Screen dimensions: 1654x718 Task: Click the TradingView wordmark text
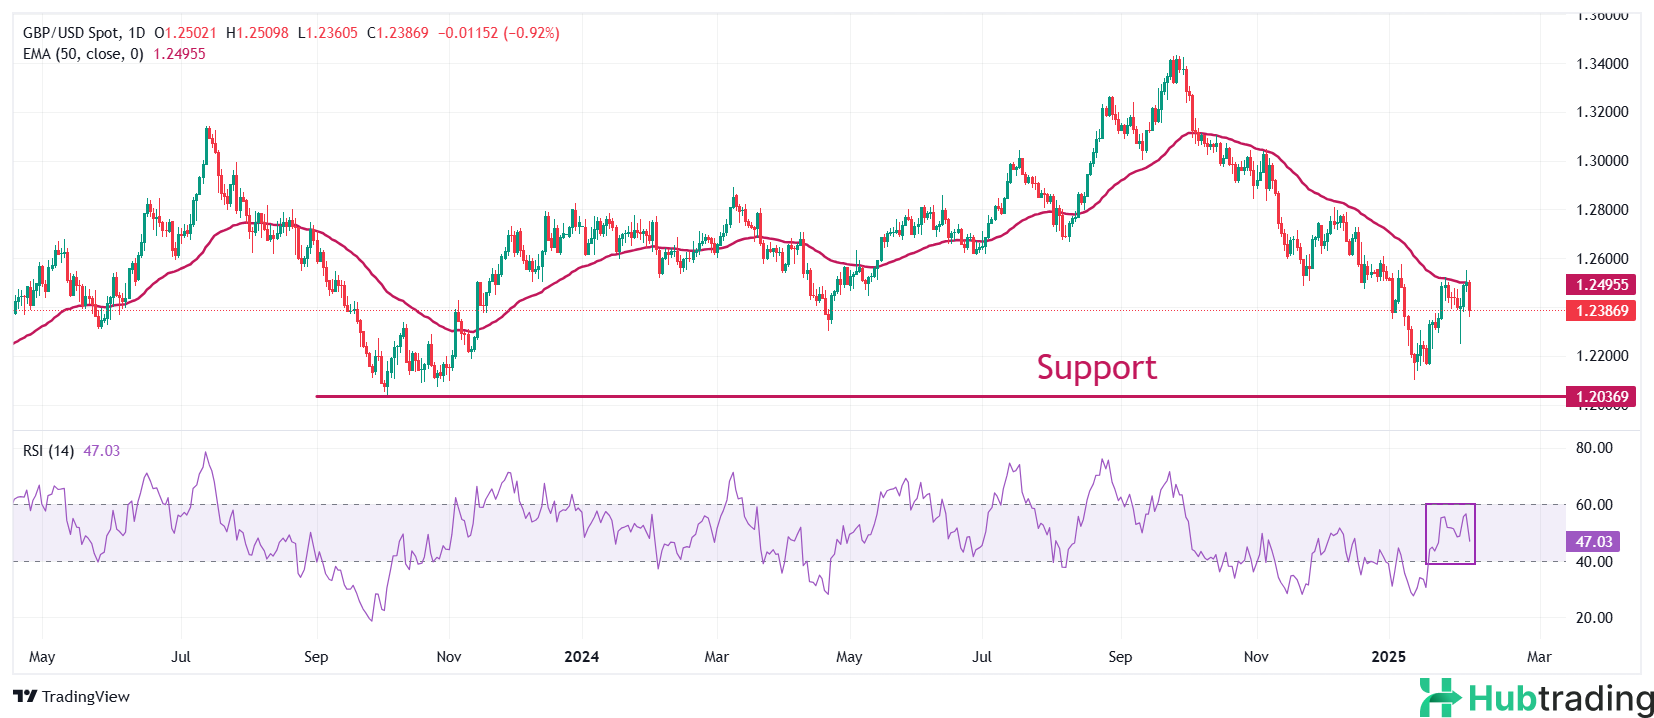pyautogui.click(x=86, y=697)
